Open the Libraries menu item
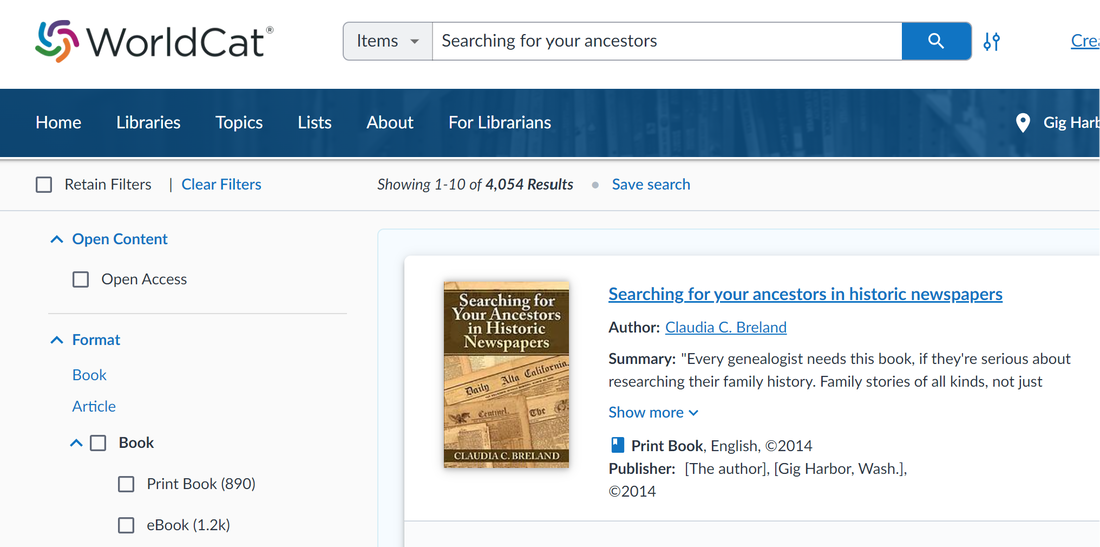Image resolution: width=1100 pixels, height=547 pixels. click(148, 123)
